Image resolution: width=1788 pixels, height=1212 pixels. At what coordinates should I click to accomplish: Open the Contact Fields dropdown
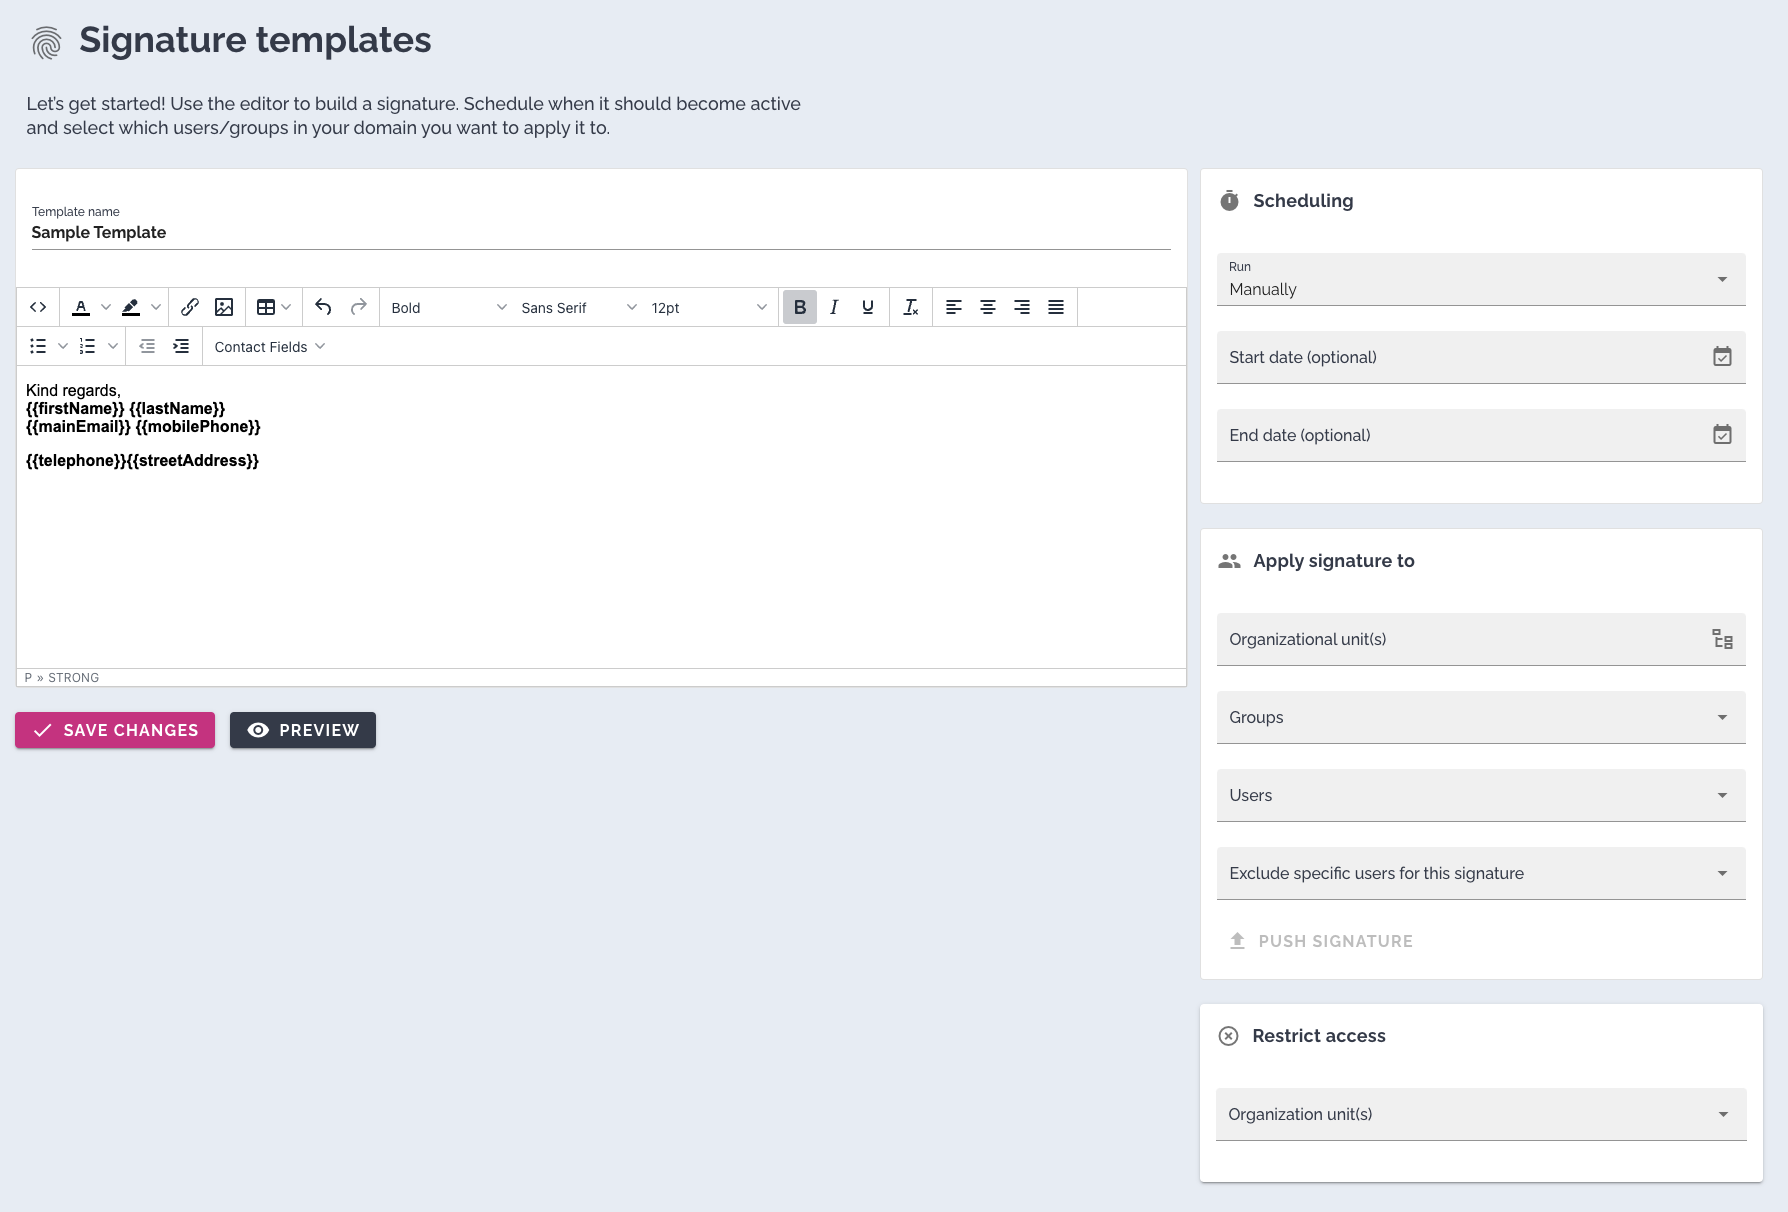(268, 346)
